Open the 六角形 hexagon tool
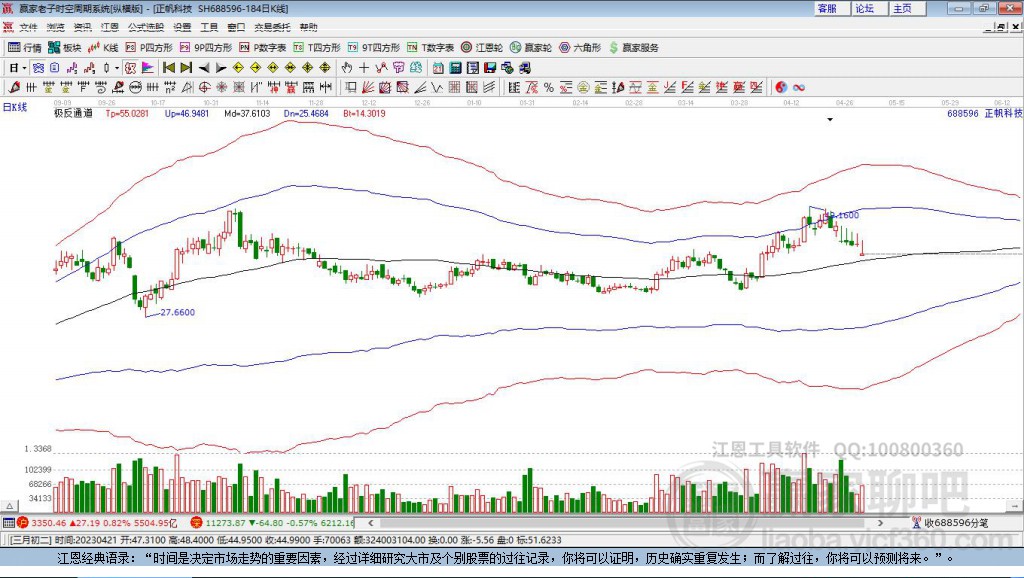1024x578 pixels. pos(579,48)
